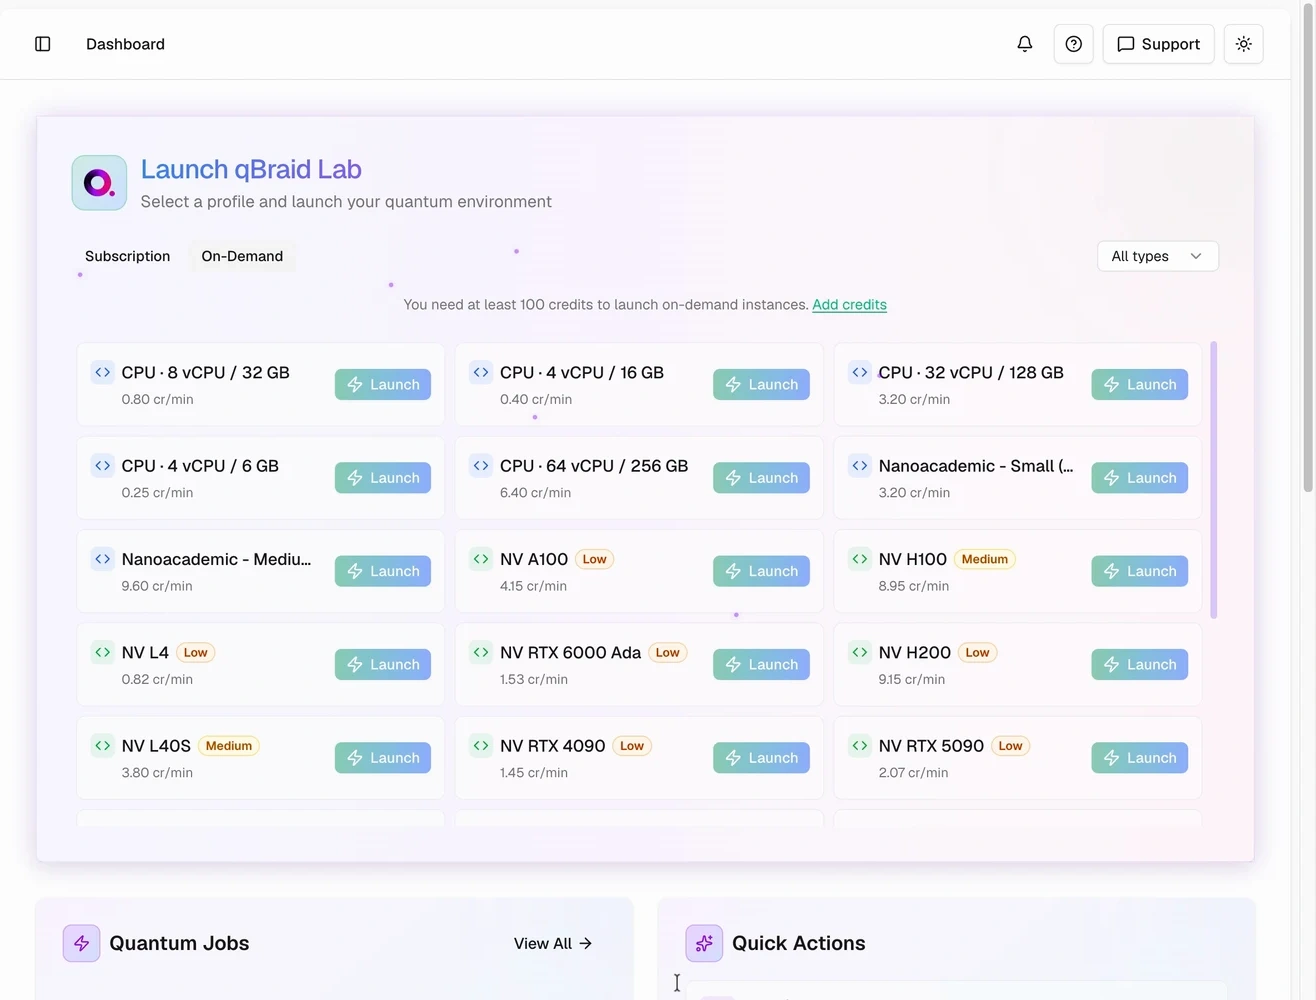1316x1000 pixels.
Task: Click the Quick Actions sparkle icon
Action: 704,943
